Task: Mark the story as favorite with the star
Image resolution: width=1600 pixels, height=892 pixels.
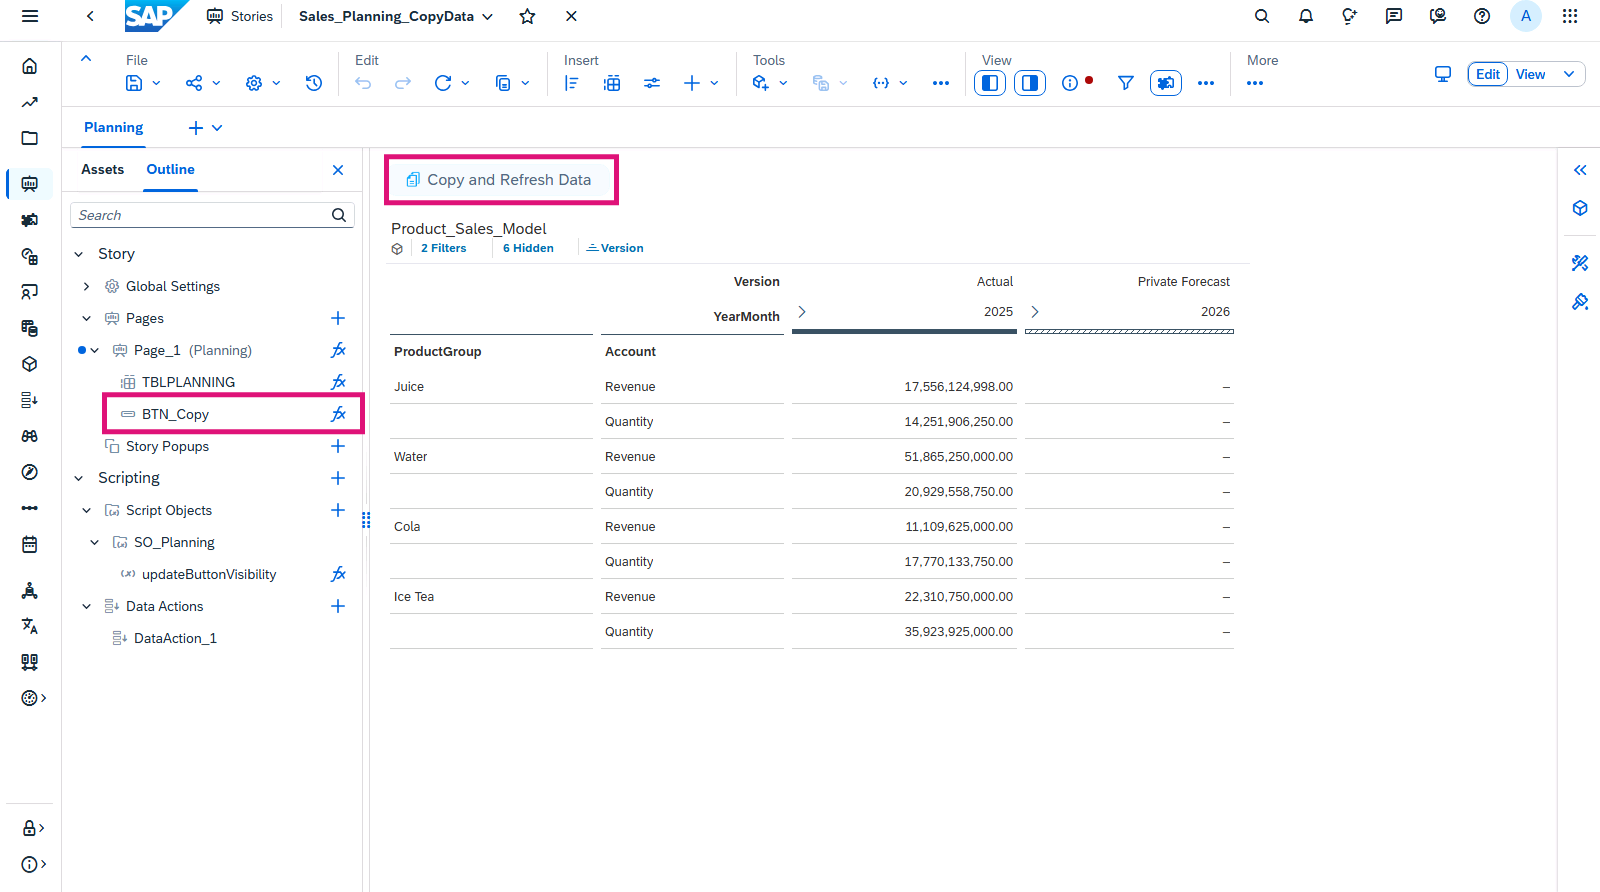Action: pos(527,16)
